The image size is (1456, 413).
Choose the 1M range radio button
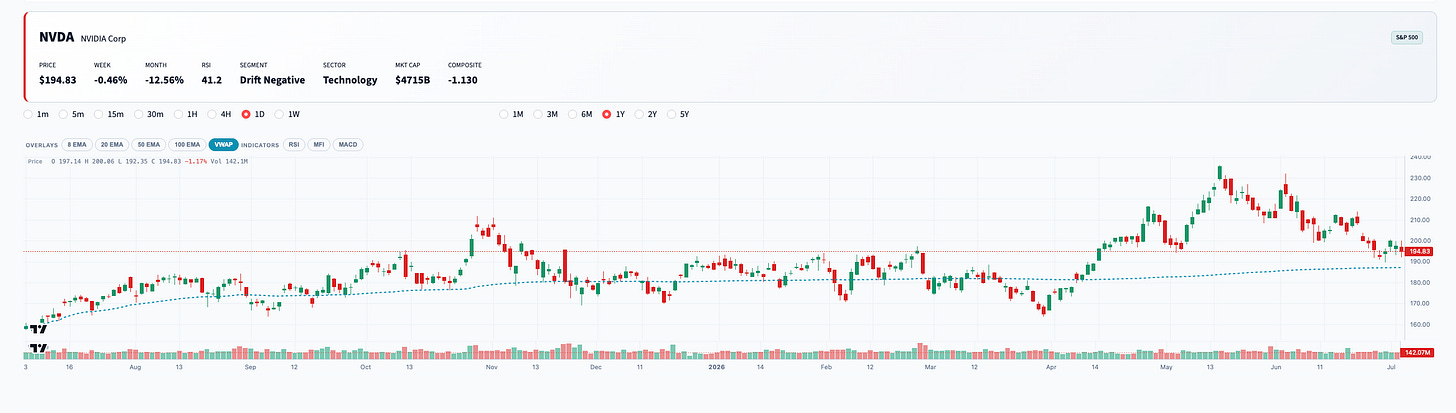[x=504, y=114]
